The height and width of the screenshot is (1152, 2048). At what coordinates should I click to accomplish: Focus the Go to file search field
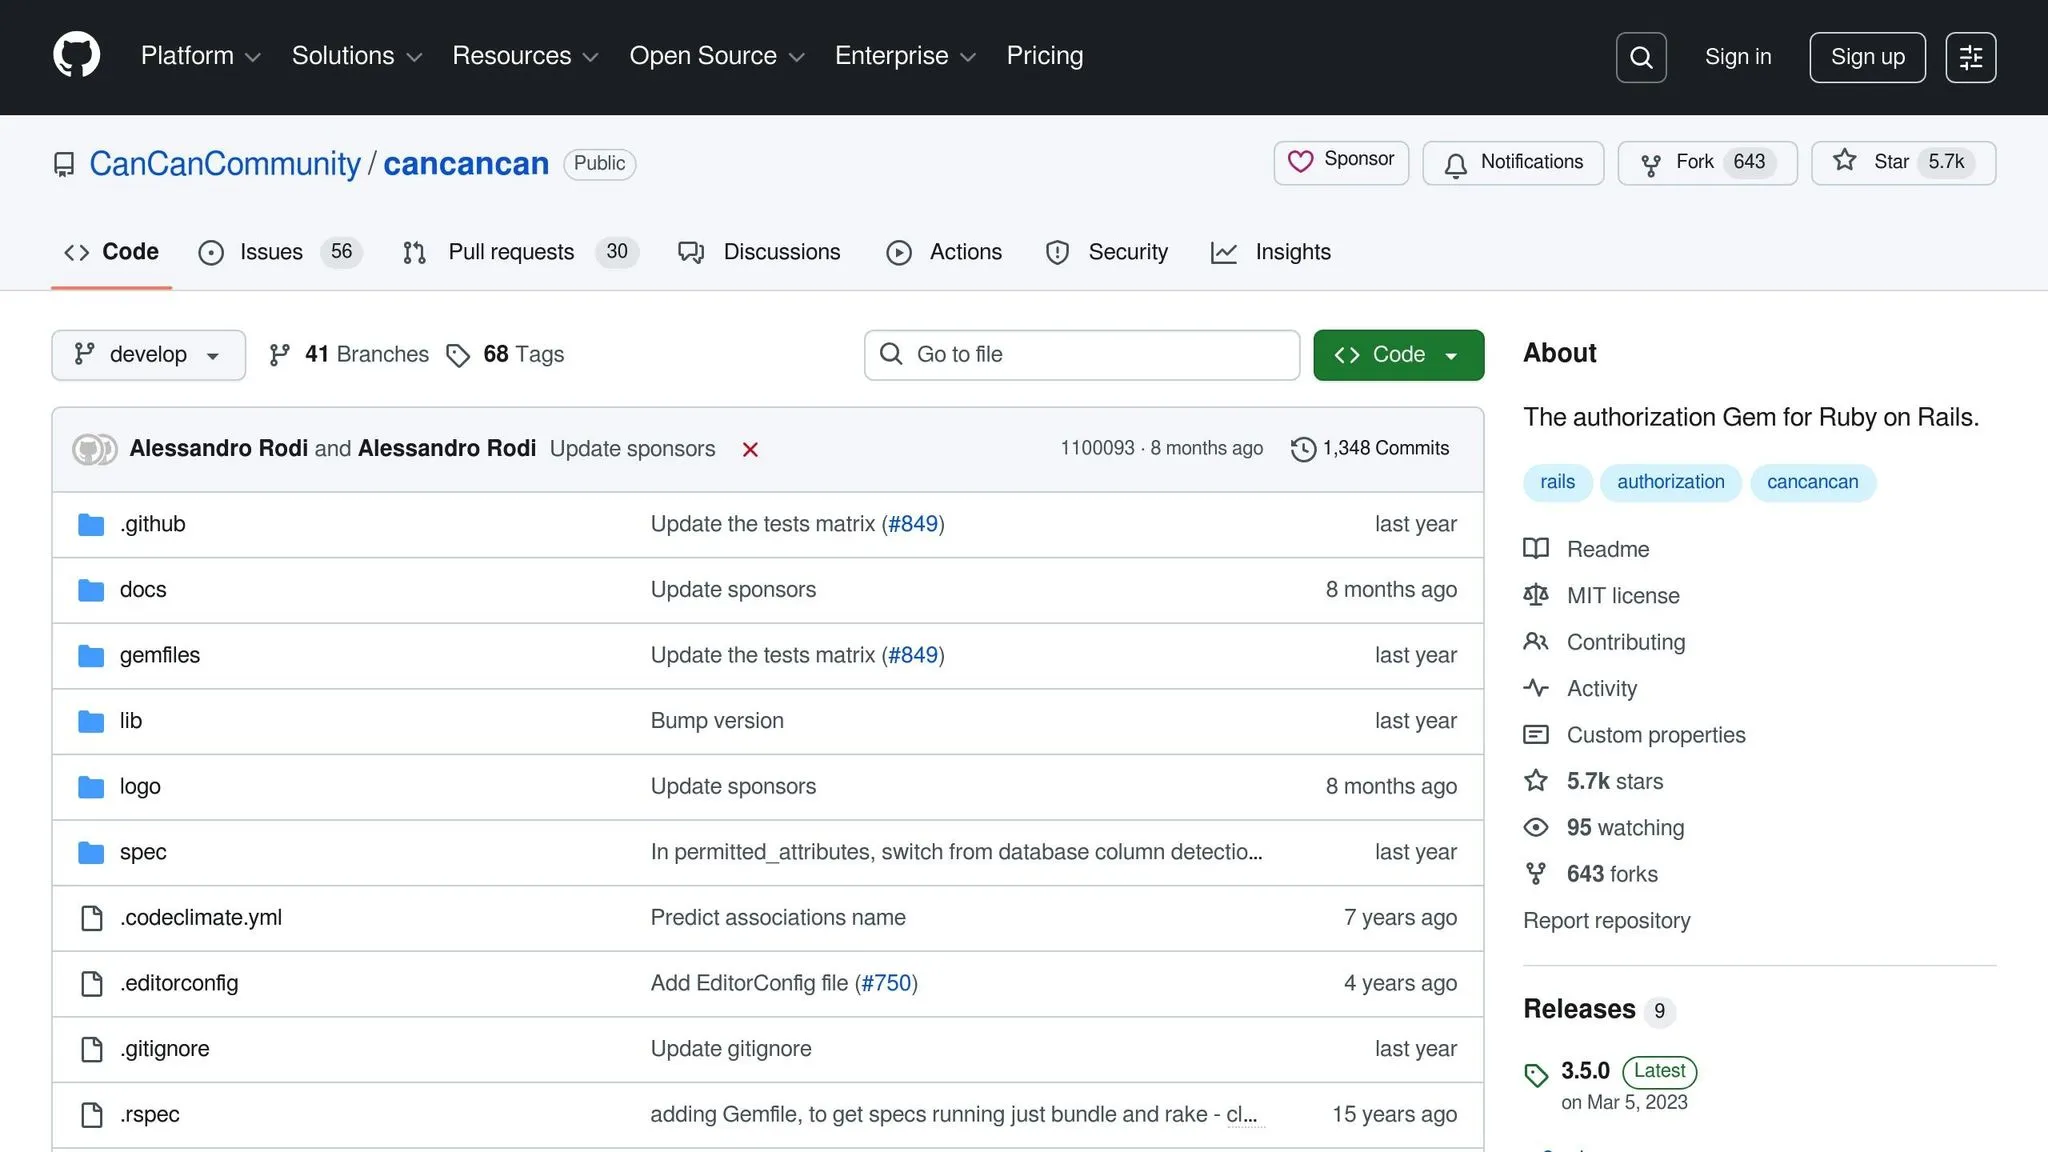[1082, 355]
